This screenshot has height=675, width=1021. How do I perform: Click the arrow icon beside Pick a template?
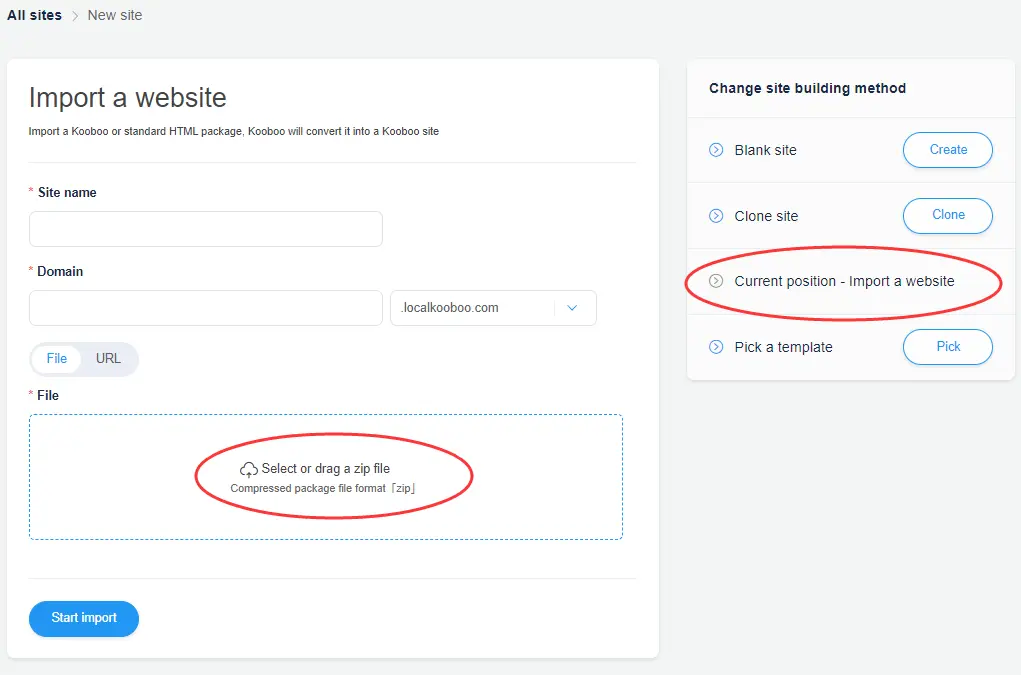coord(716,347)
